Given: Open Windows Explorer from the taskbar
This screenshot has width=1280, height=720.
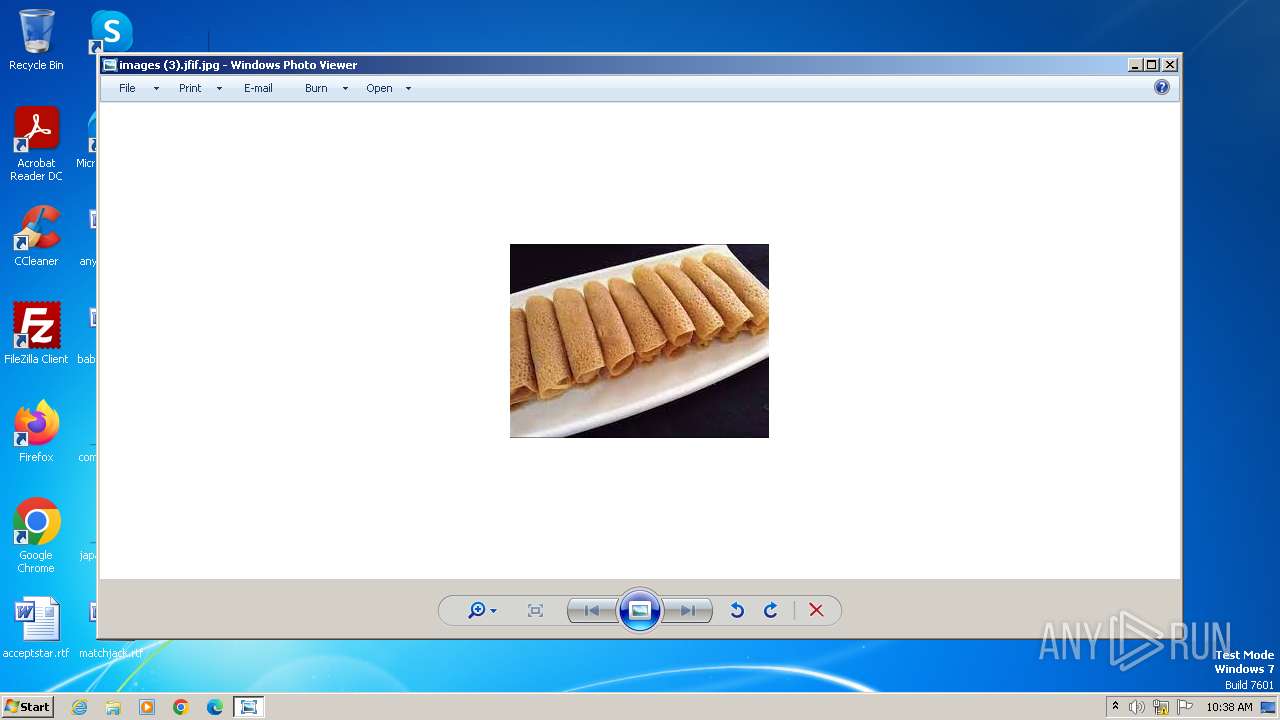Looking at the screenshot, I should tap(113, 707).
